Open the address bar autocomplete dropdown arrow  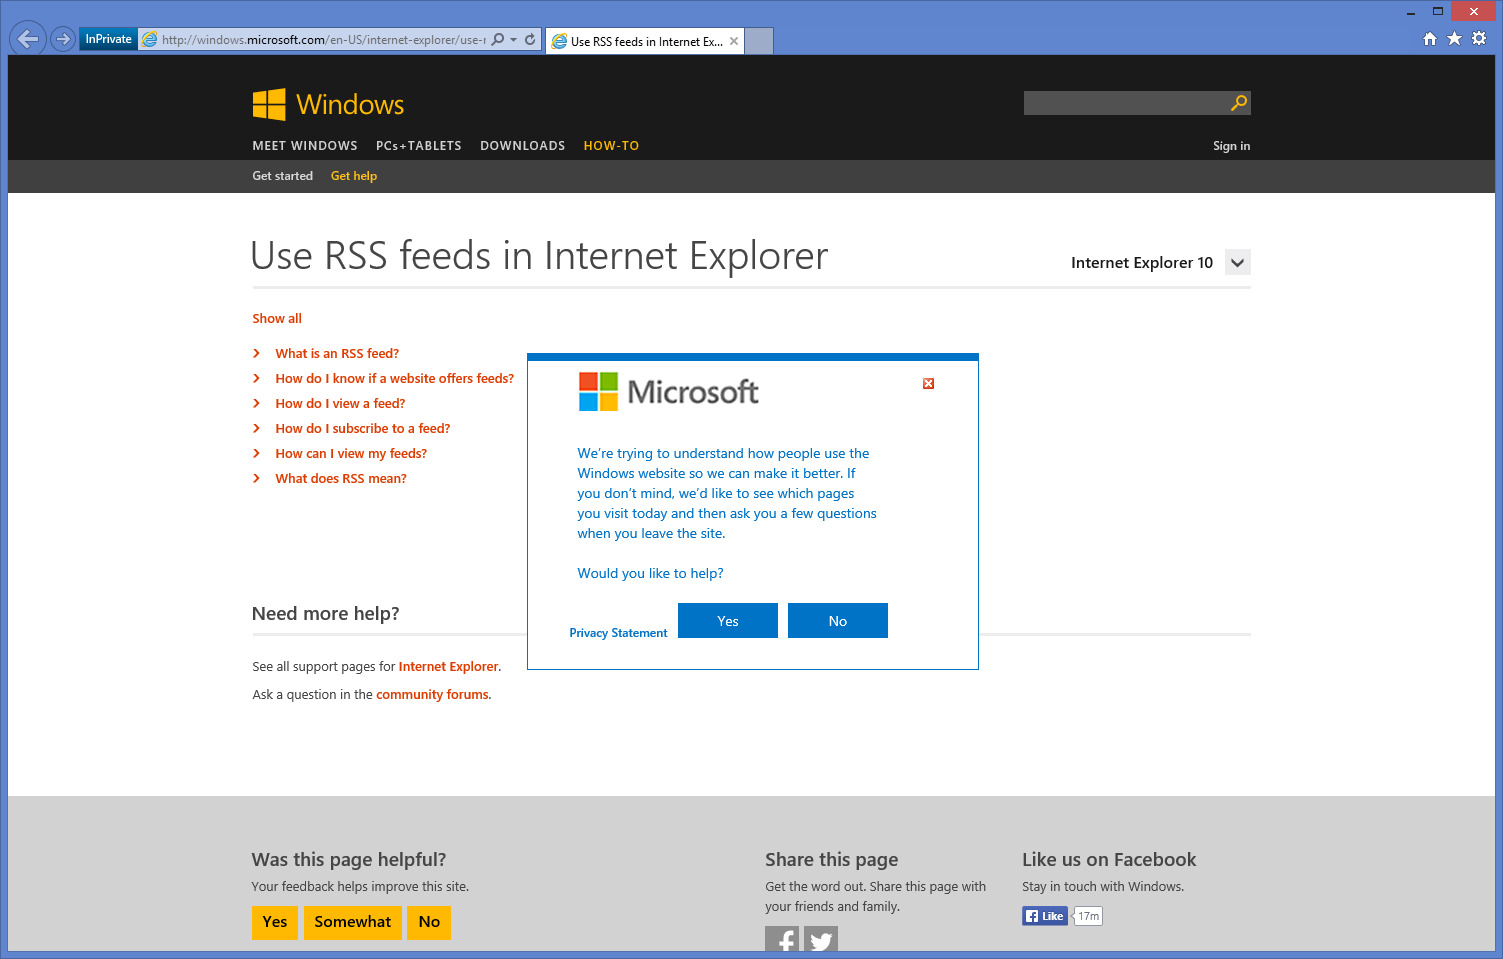(x=514, y=40)
